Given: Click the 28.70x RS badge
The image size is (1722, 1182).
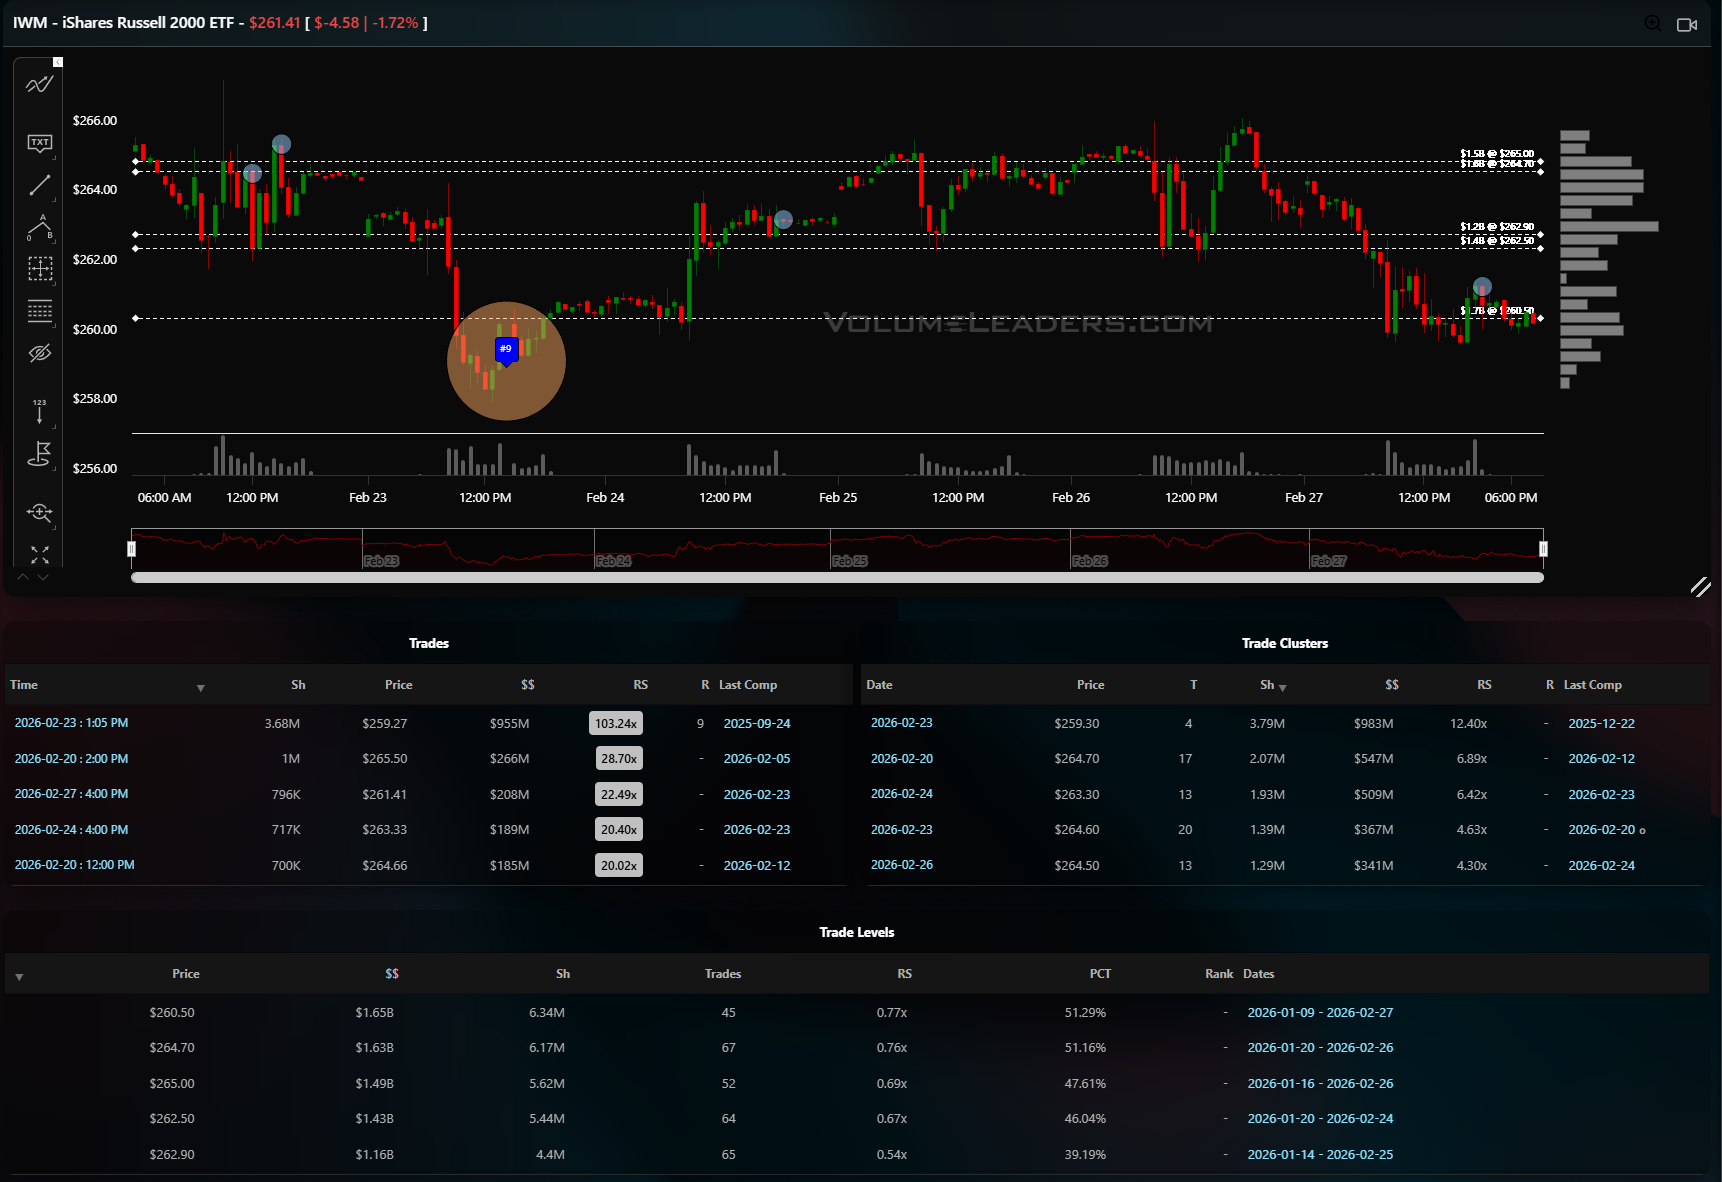Looking at the screenshot, I should click(x=619, y=759).
